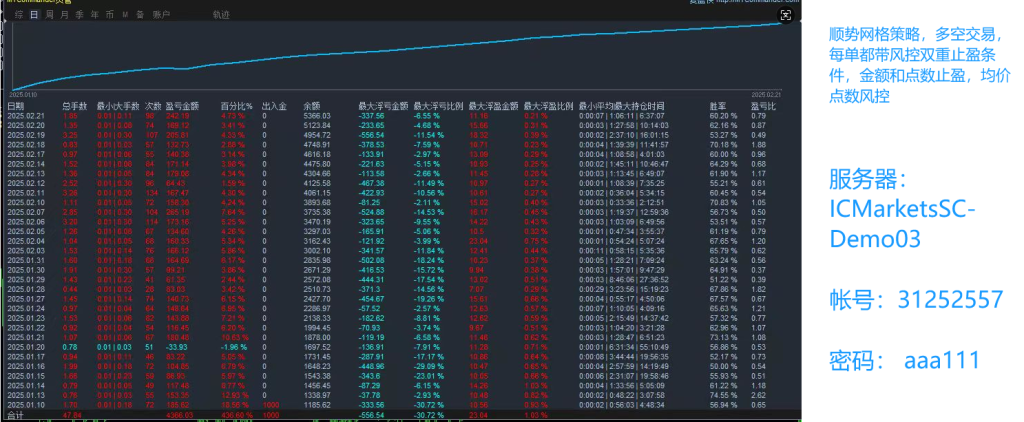Viewport: 1024px width, 422px height.
Task: Click the -1.96 % percentage cell
Action: (x=233, y=346)
